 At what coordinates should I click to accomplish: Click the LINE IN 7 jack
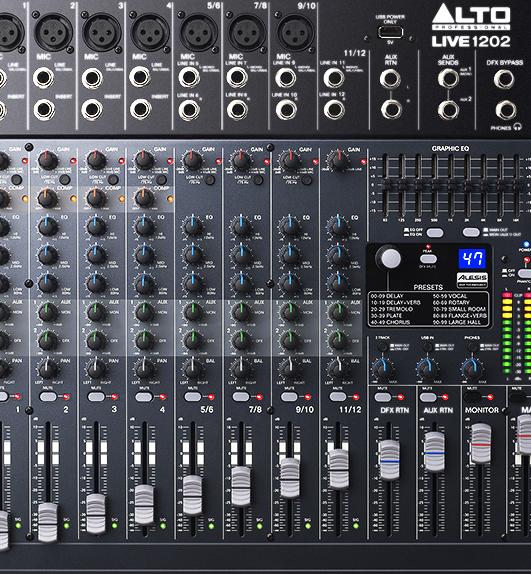click(237, 77)
